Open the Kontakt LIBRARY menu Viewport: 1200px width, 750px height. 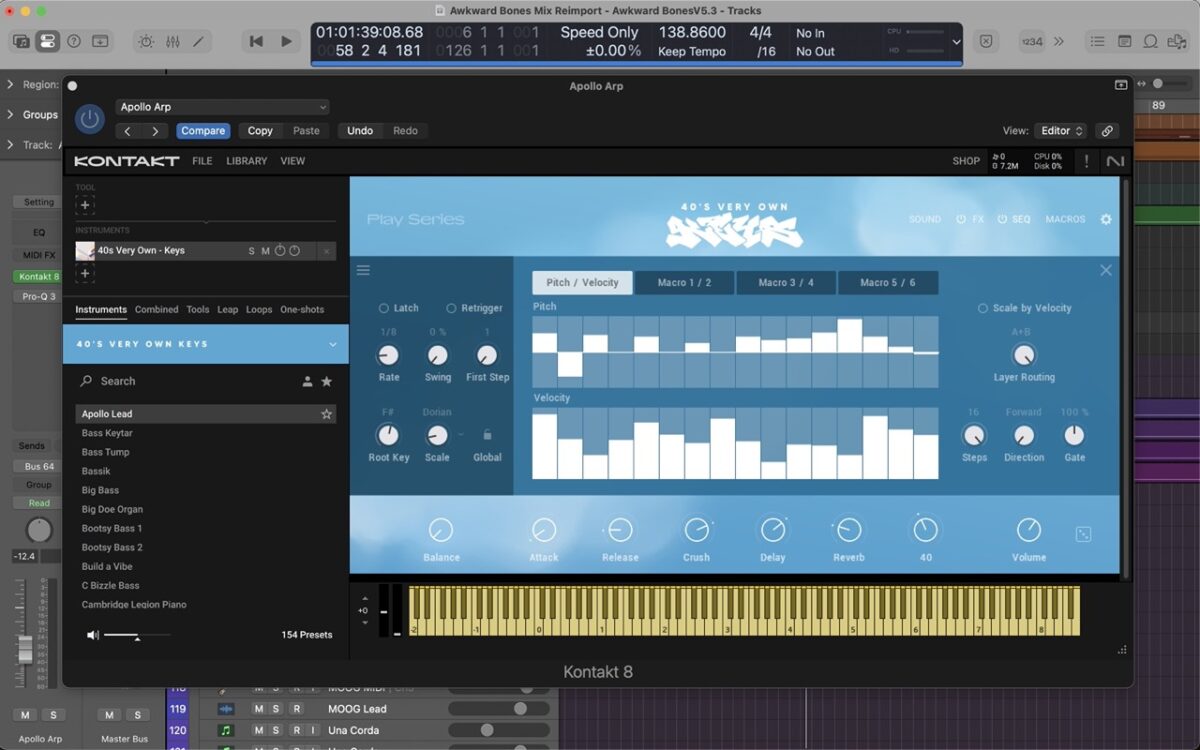pos(246,161)
